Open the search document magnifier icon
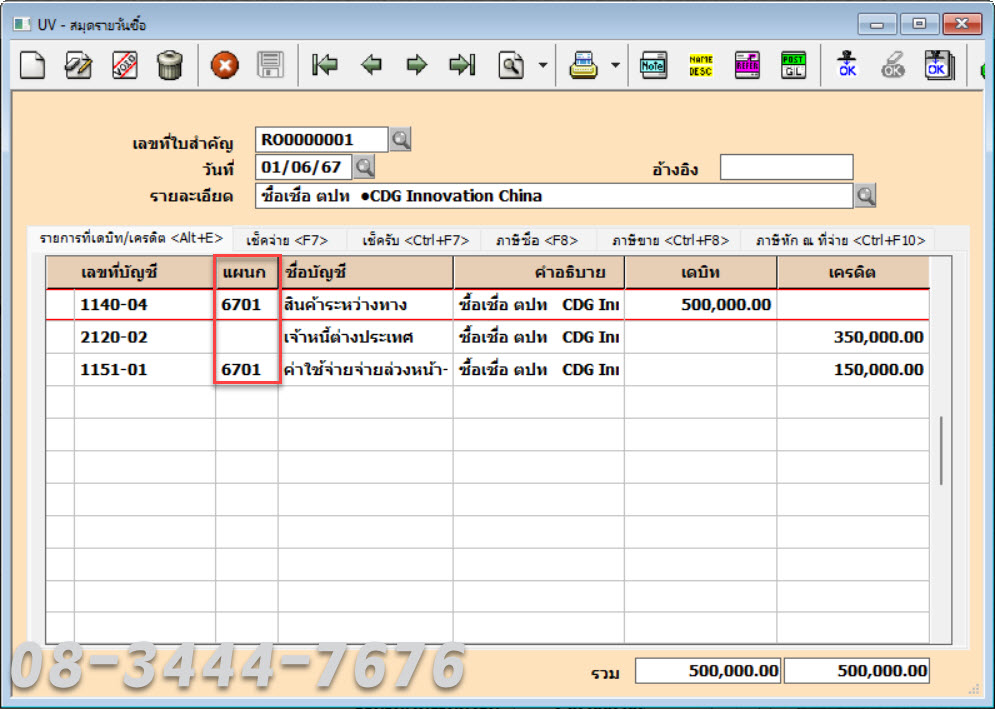The image size is (995, 709). [x=511, y=65]
